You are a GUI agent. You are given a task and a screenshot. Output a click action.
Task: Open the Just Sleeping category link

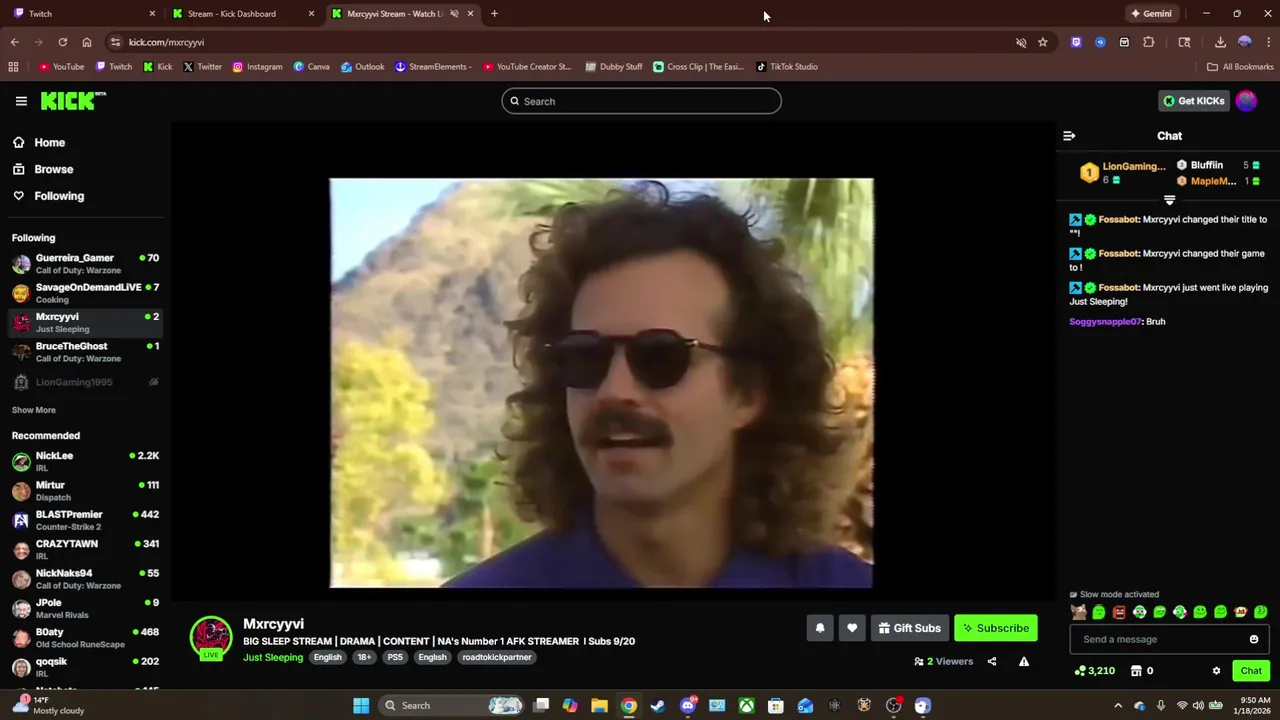click(x=273, y=657)
